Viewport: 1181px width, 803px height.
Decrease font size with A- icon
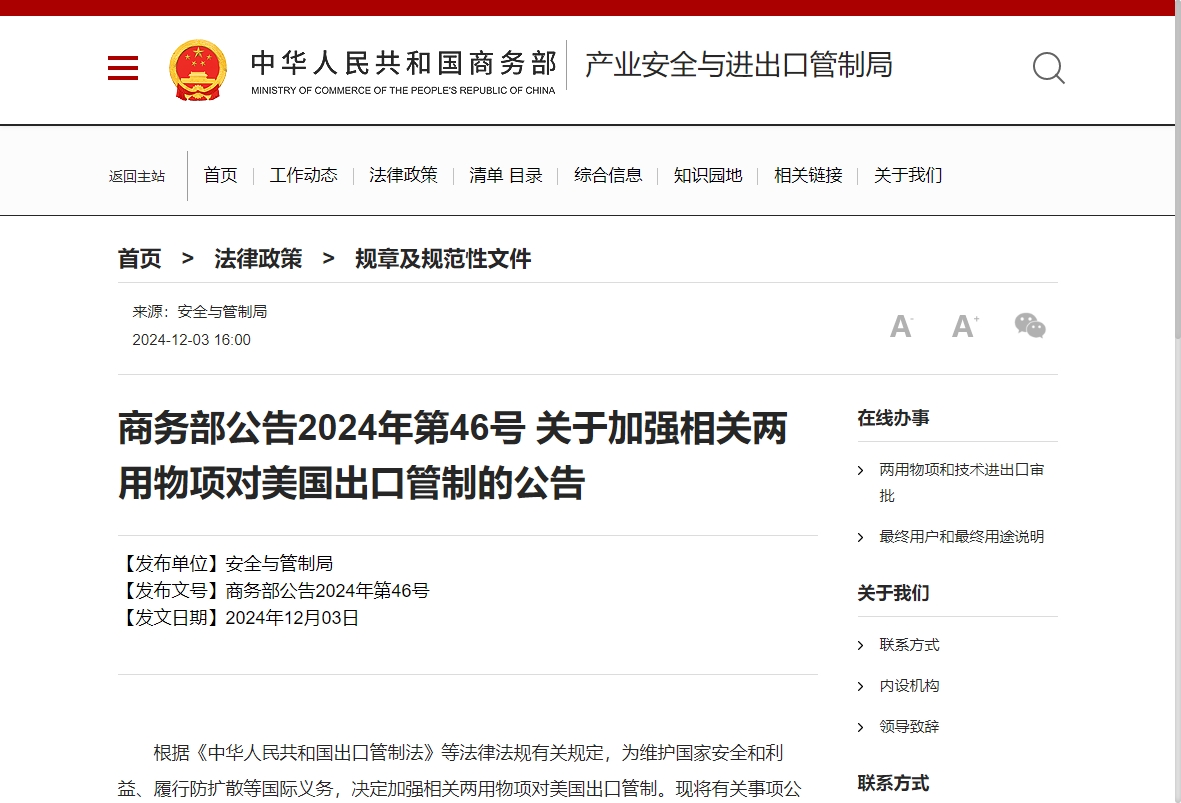pos(901,326)
